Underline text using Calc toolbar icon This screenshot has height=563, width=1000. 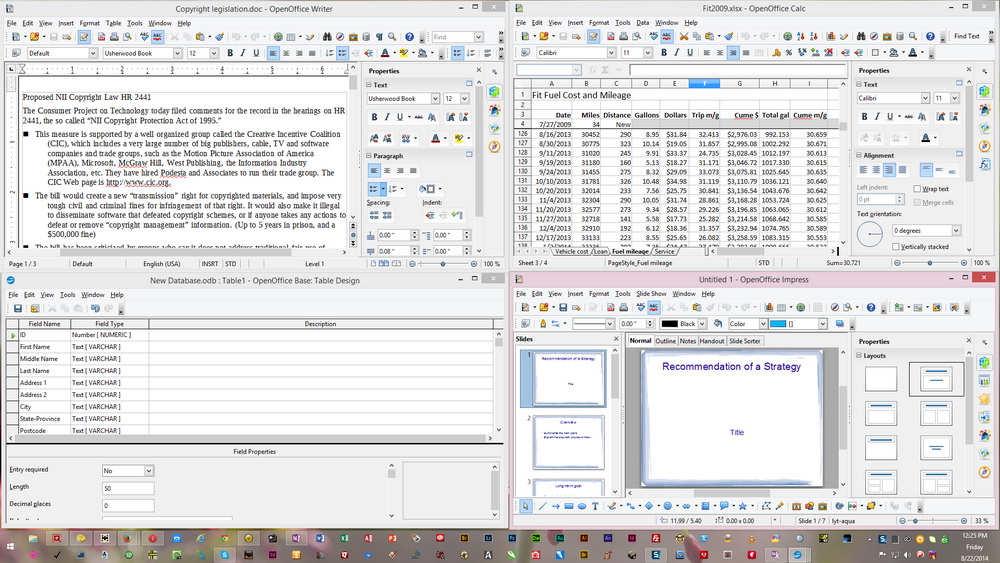point(690,52)
